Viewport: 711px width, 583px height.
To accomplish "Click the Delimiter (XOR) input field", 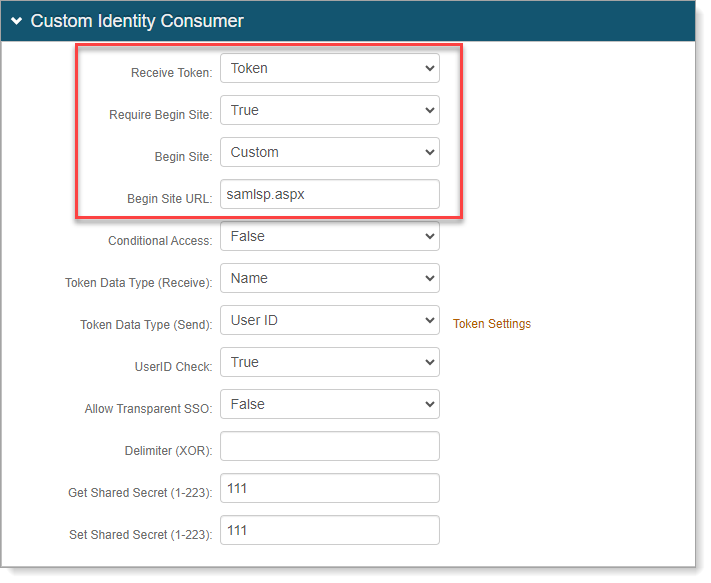I will click(x=329, y=446).
